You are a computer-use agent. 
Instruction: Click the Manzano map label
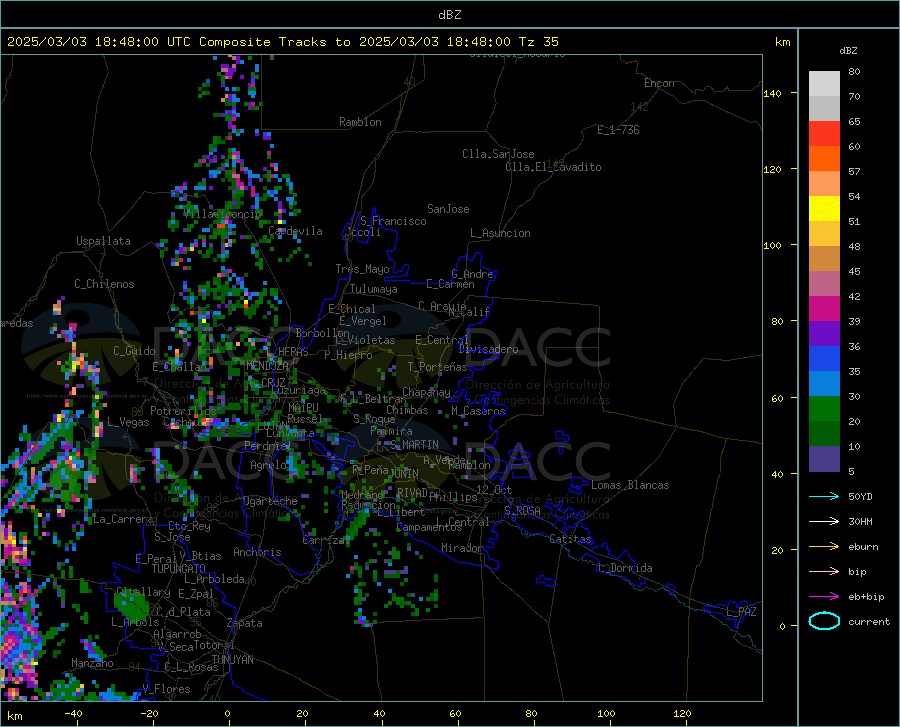pyautogui.click(x=92, y=663)
